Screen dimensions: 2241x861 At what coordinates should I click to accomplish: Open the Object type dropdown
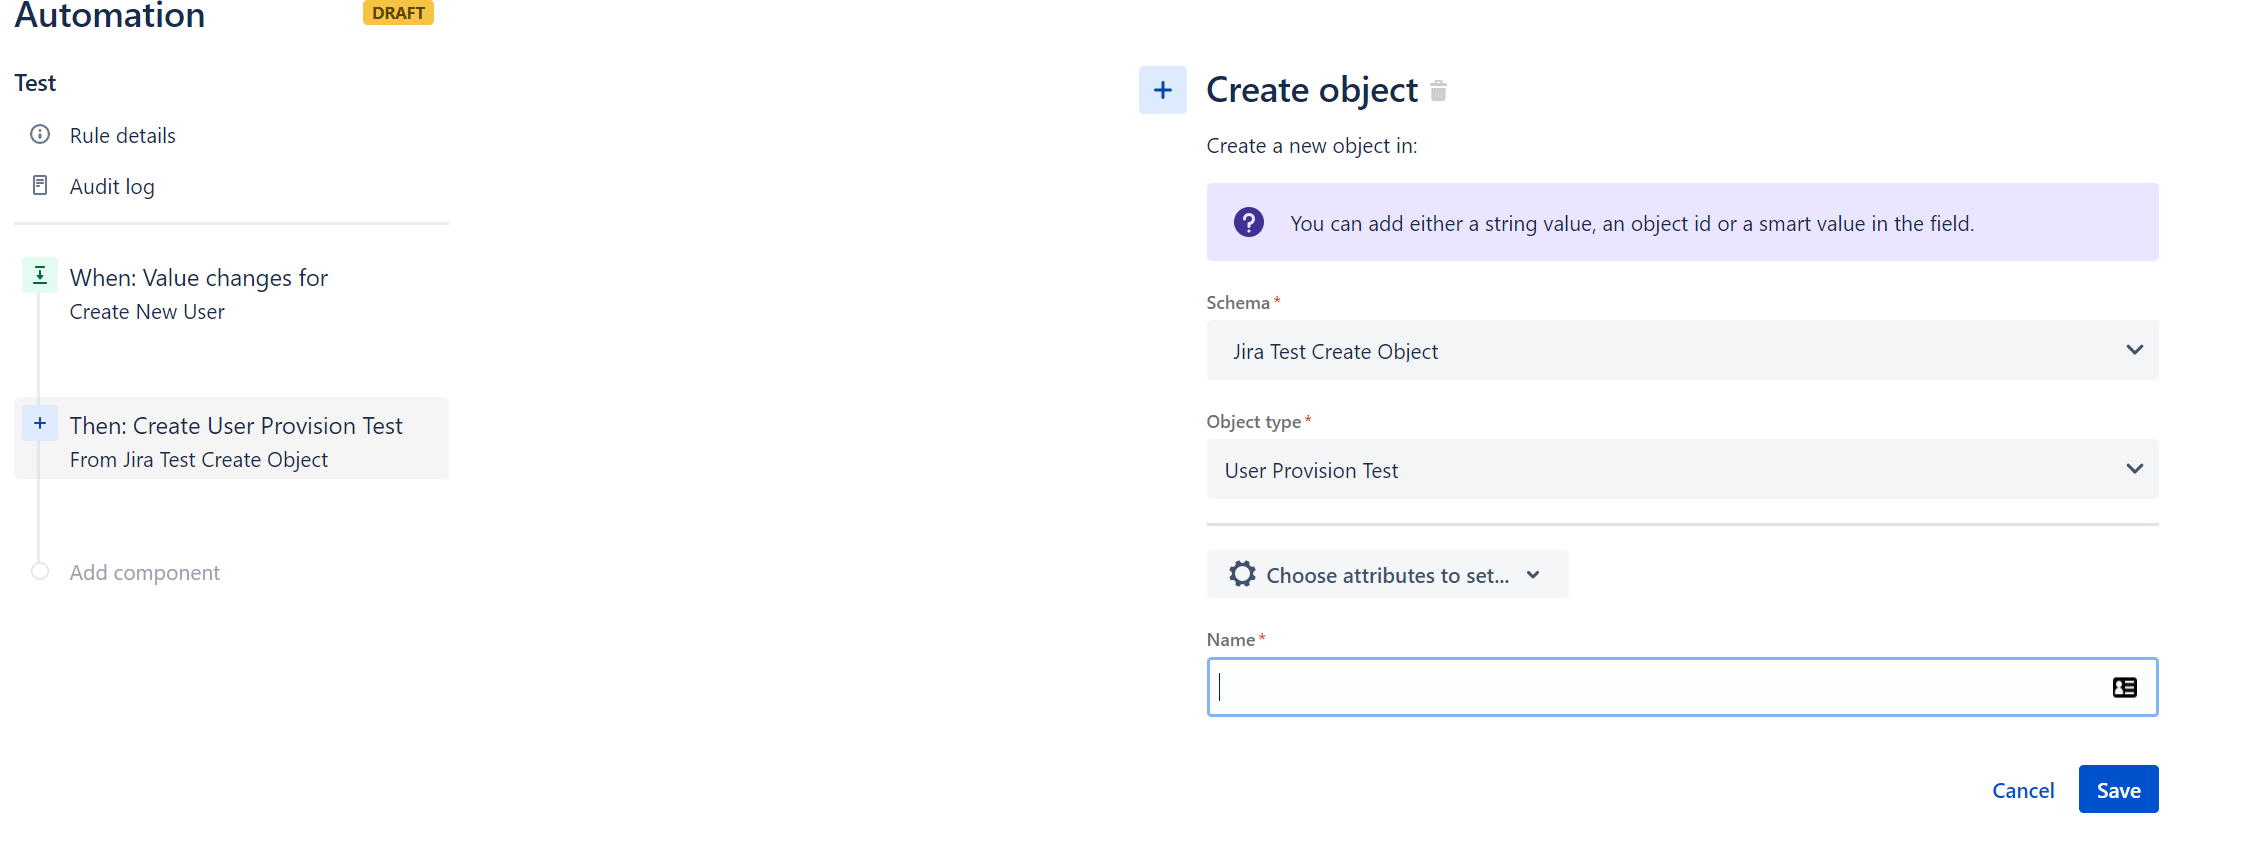[x=1682, y=469]
